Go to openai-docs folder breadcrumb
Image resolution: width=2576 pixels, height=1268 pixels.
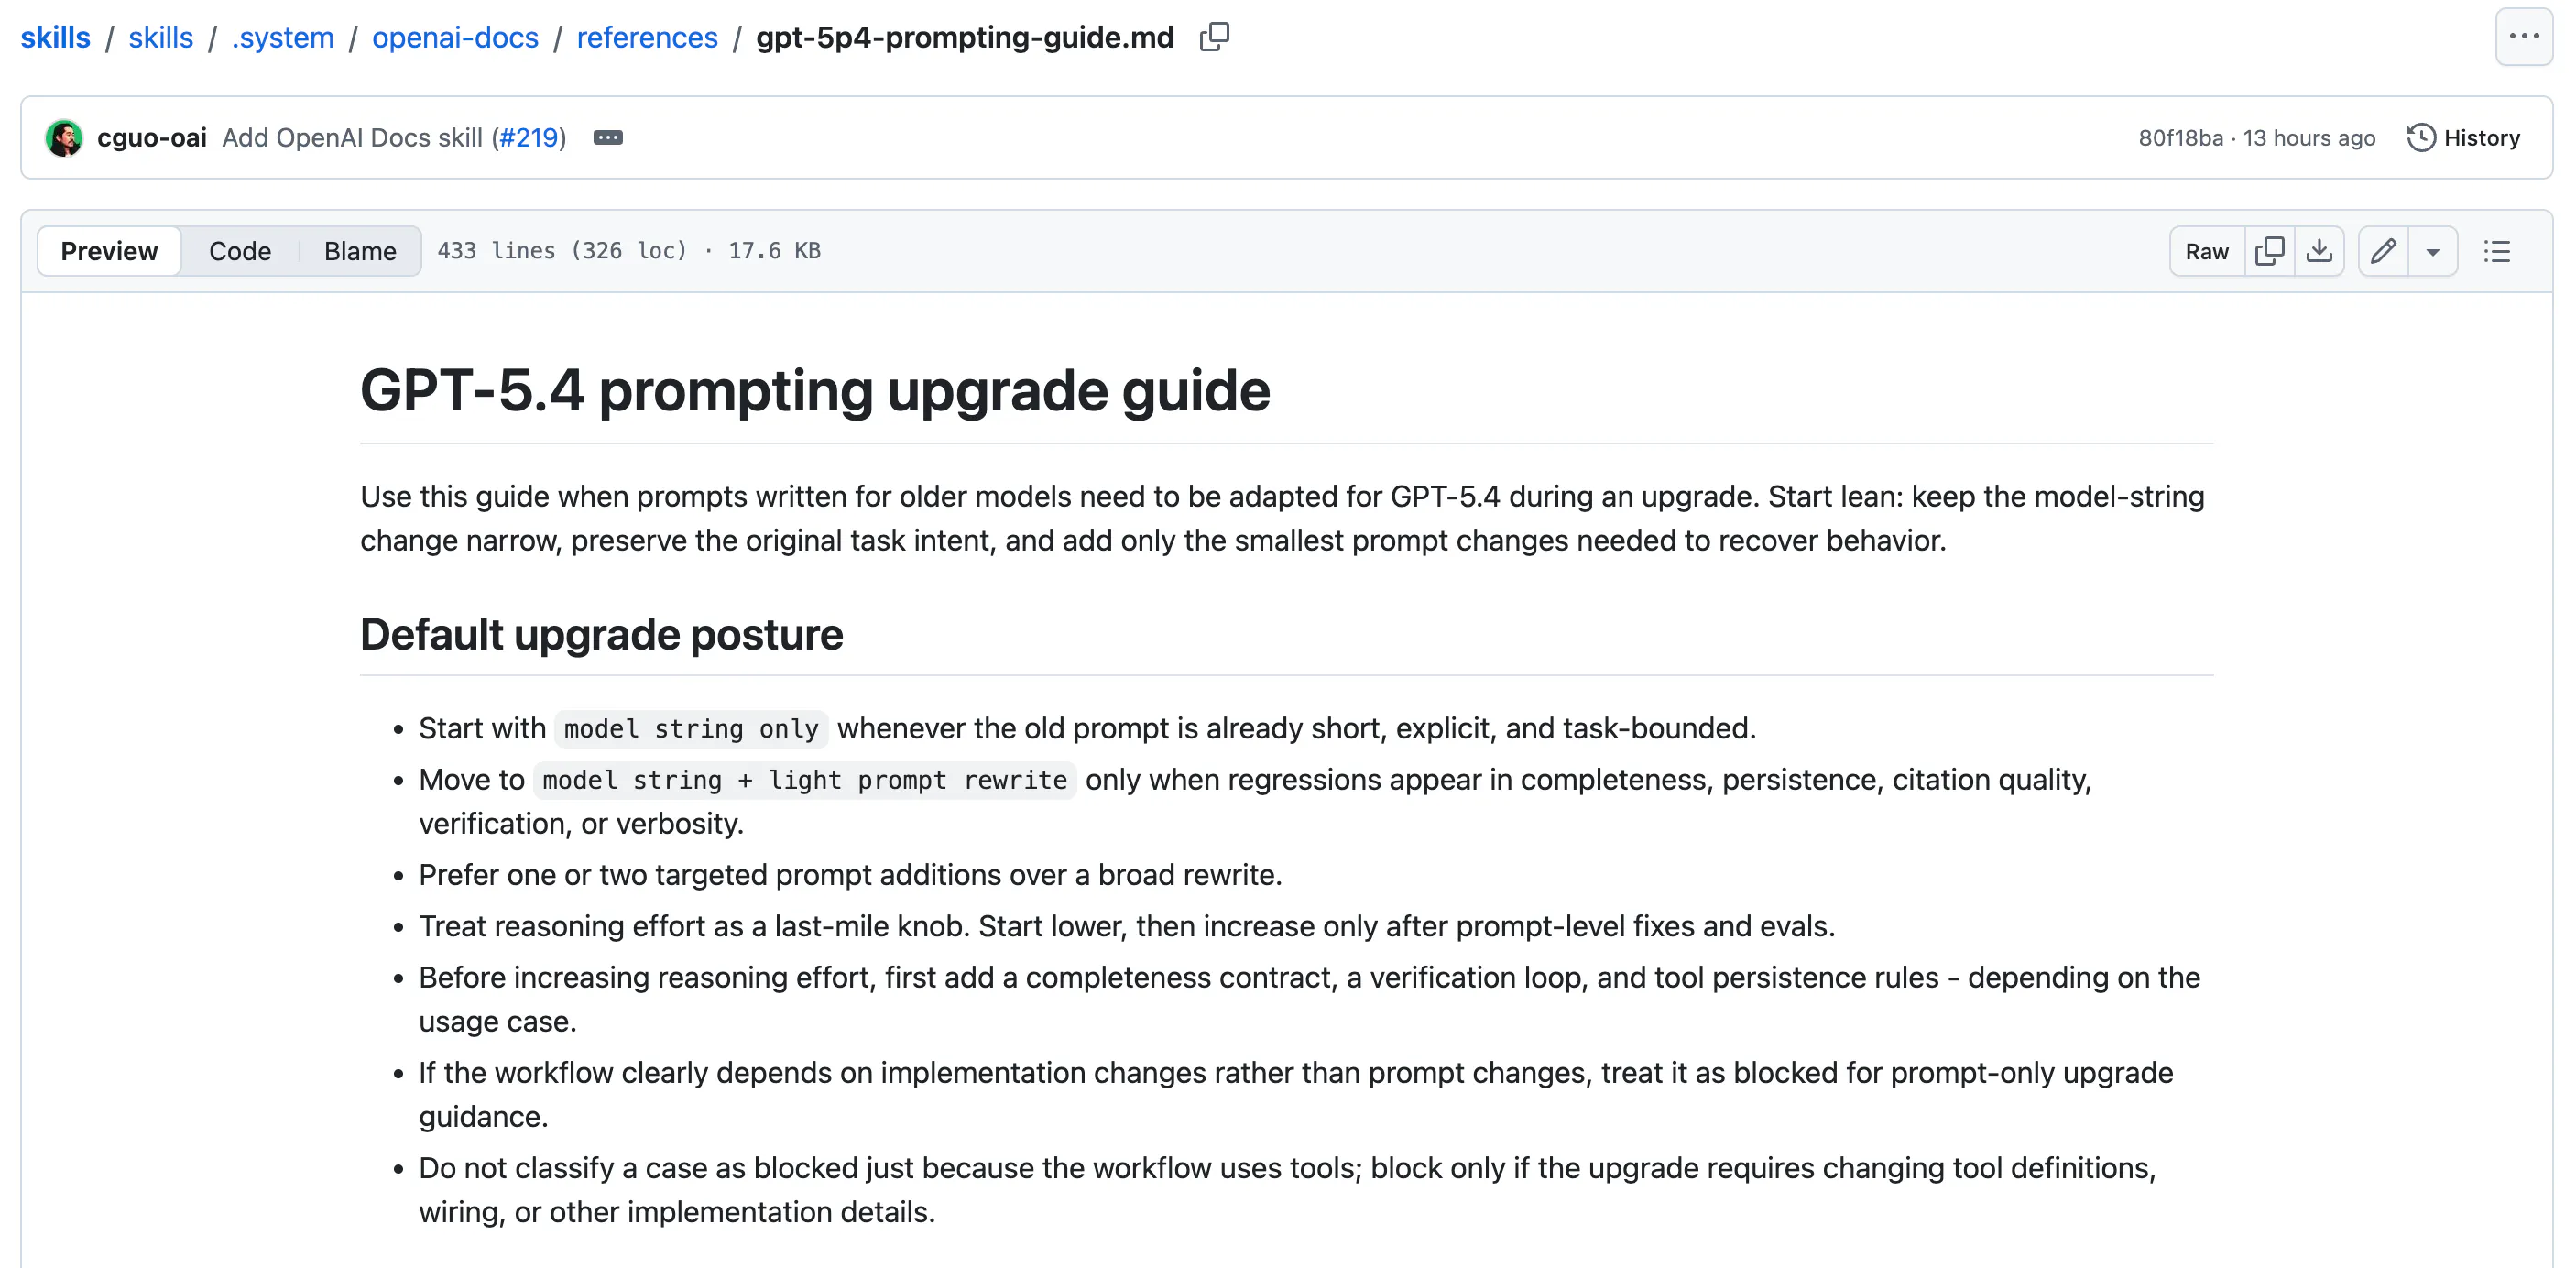(455, 37)
